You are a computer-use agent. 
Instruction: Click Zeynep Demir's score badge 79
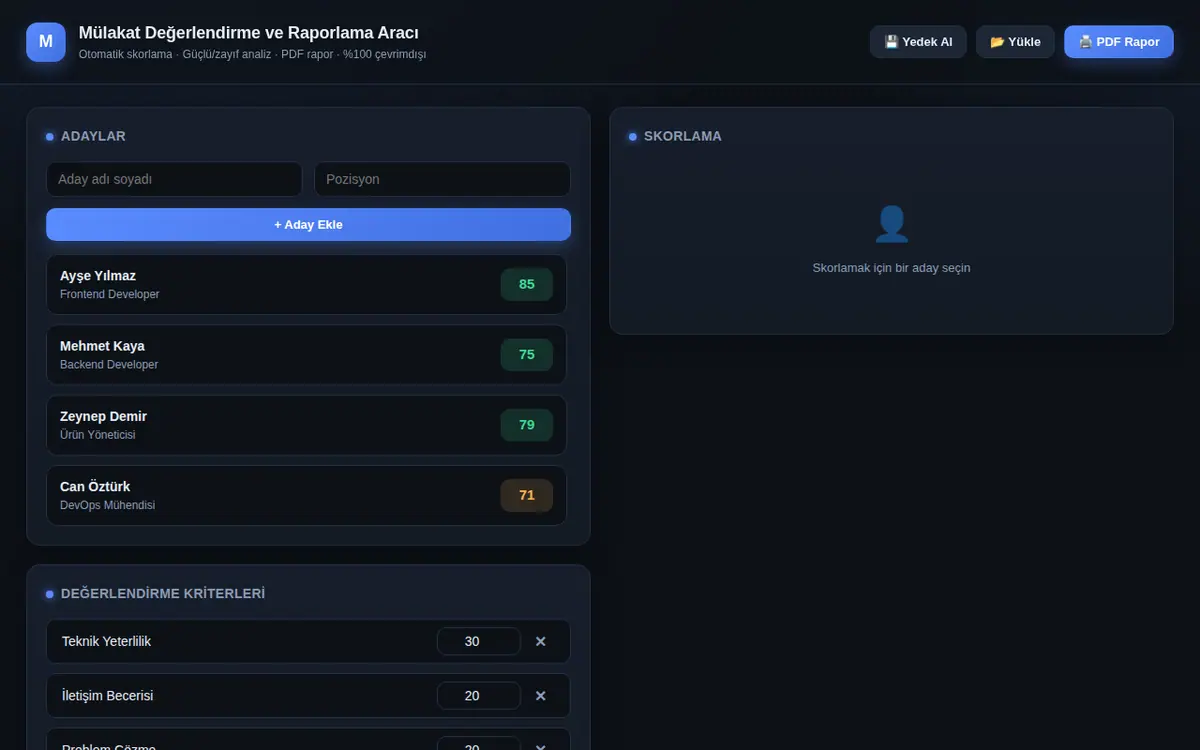[527, 425]
